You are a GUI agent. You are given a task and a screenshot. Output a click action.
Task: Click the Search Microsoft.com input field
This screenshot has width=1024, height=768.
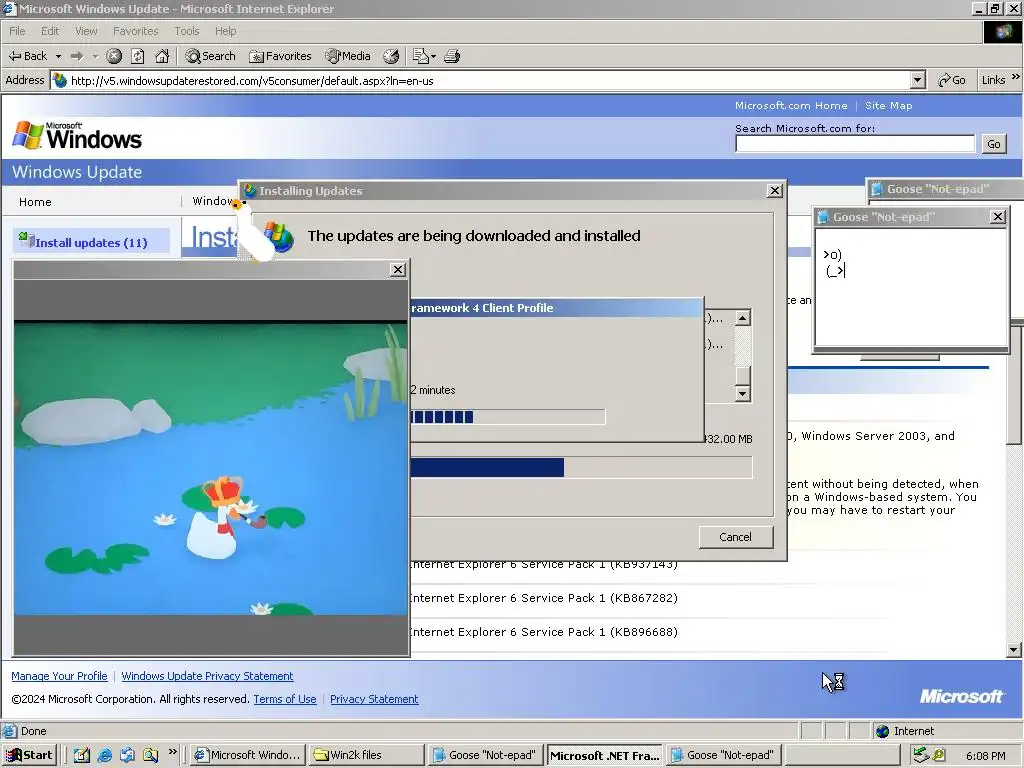[x=855, y=144]
